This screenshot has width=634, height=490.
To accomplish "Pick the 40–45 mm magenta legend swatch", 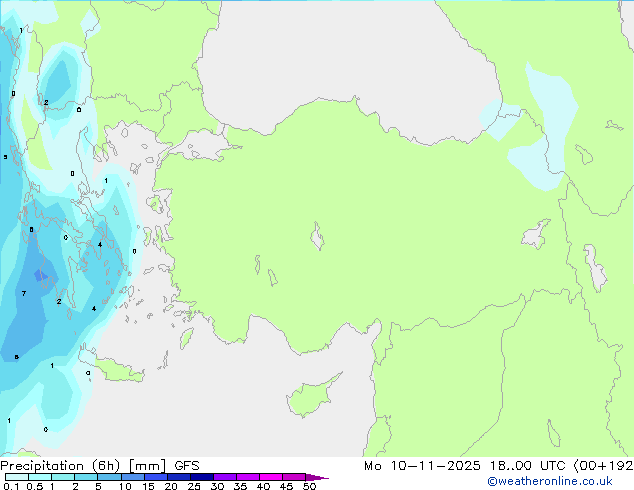I will 271,477.
